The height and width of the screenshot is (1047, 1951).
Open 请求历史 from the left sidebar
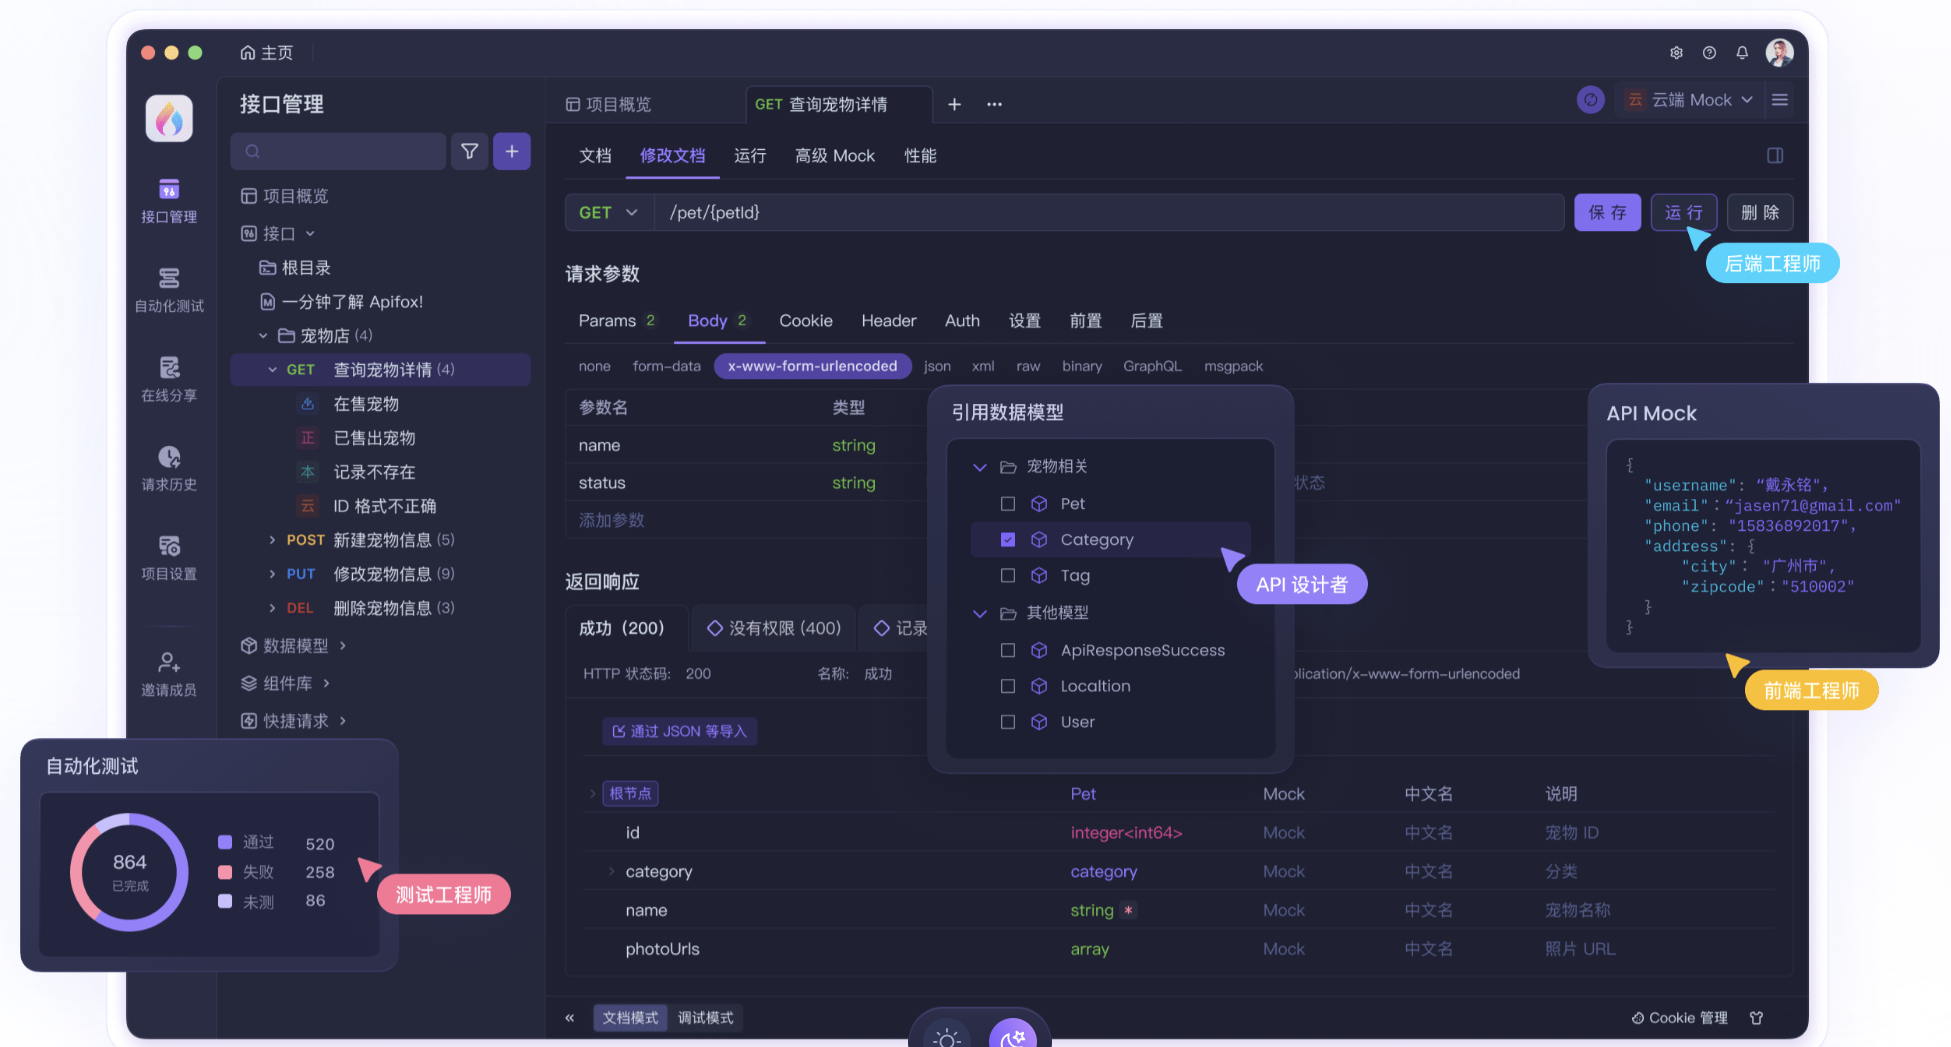[x=168, y=467]
